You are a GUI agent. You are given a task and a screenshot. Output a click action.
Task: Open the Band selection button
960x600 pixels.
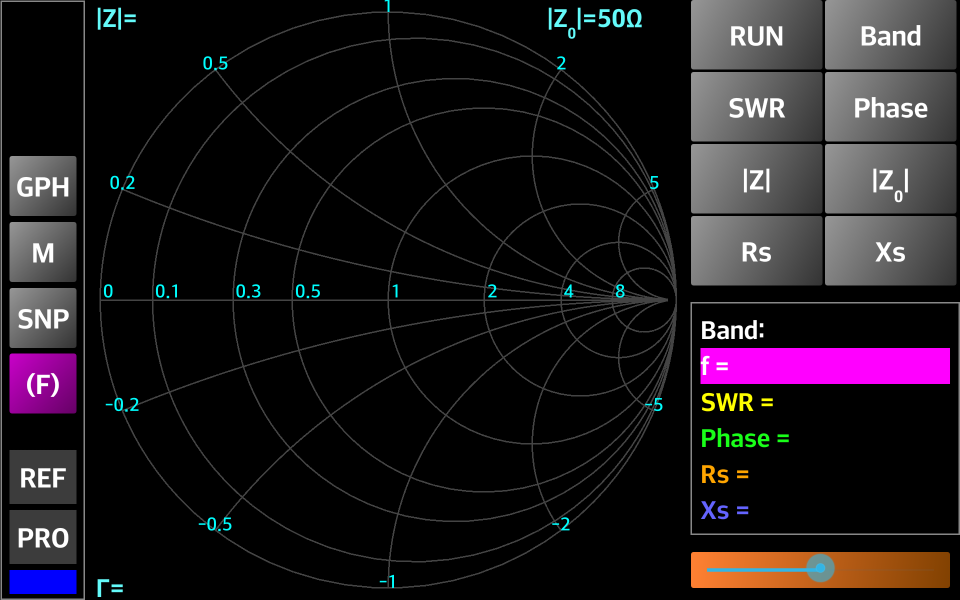point(890,36)
